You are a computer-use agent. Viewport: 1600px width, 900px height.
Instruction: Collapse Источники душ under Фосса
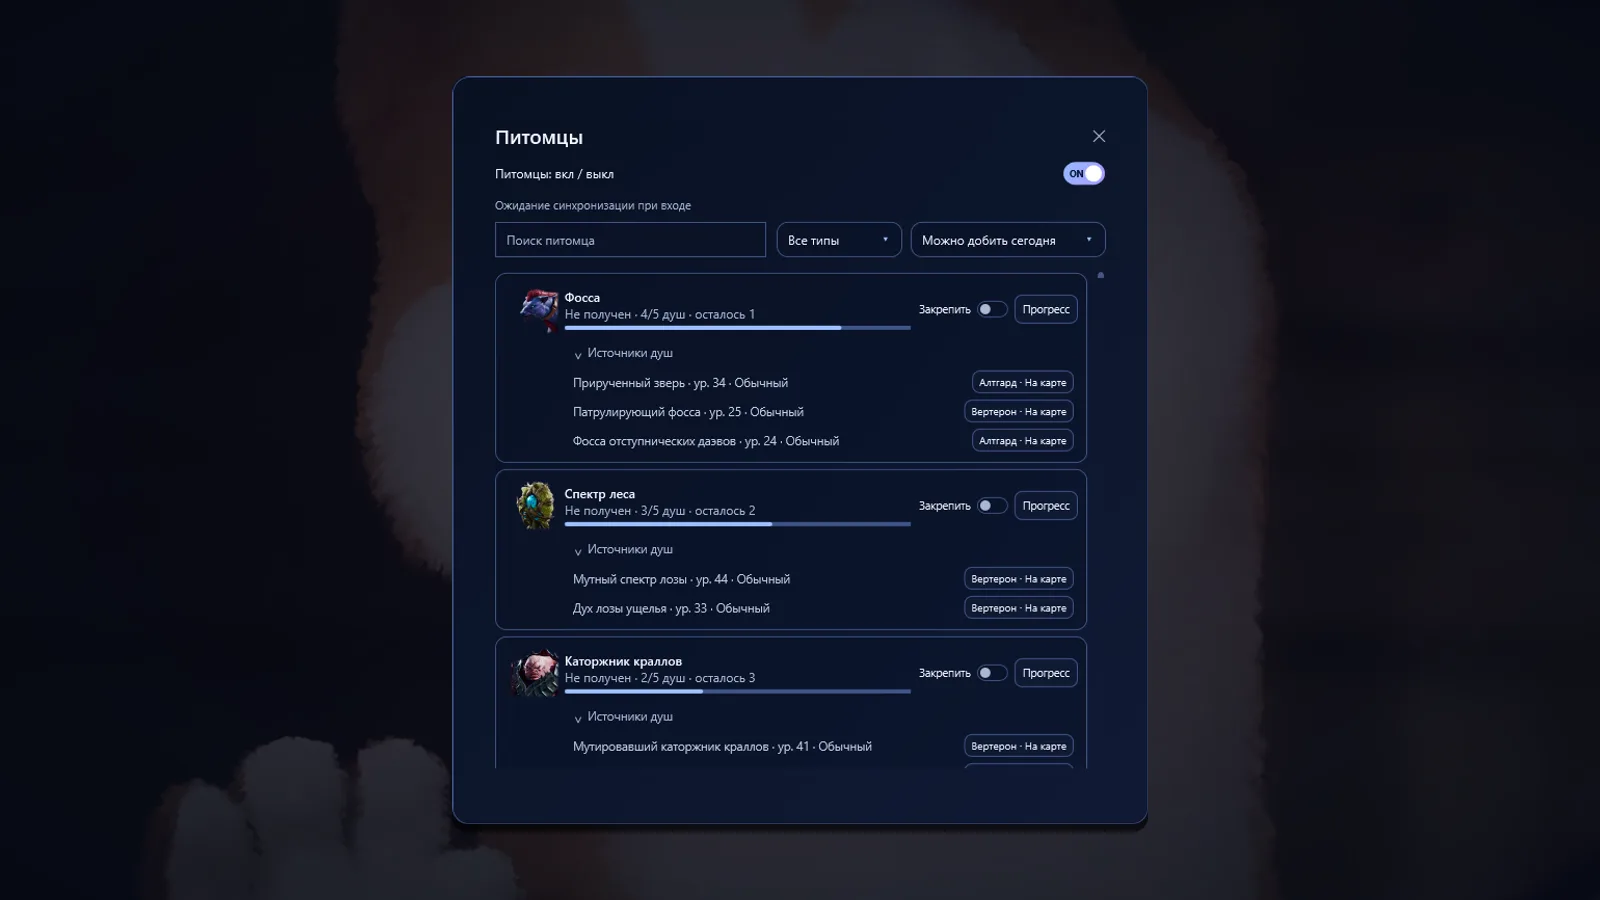pyautogui.click(x=623, y=353)
